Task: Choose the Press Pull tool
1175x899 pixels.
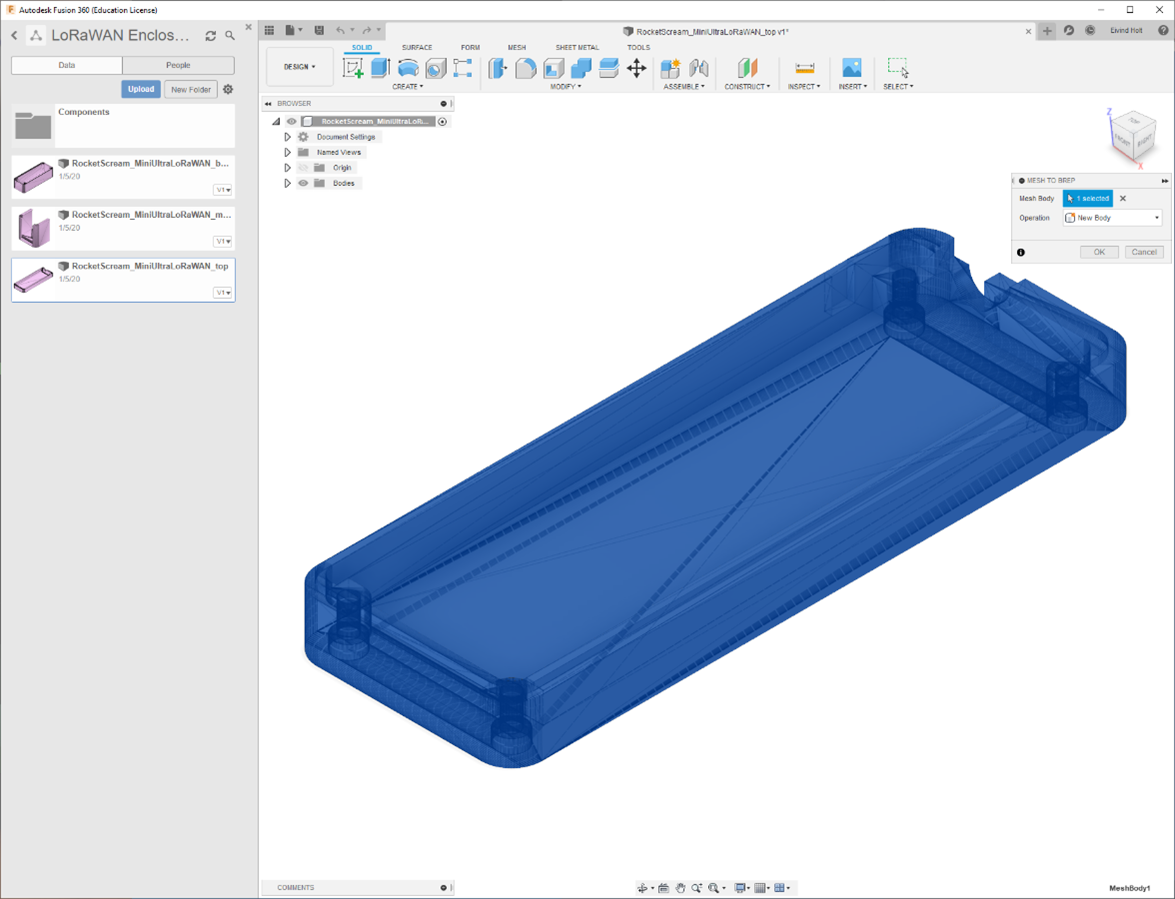Action: pos(498,68)
